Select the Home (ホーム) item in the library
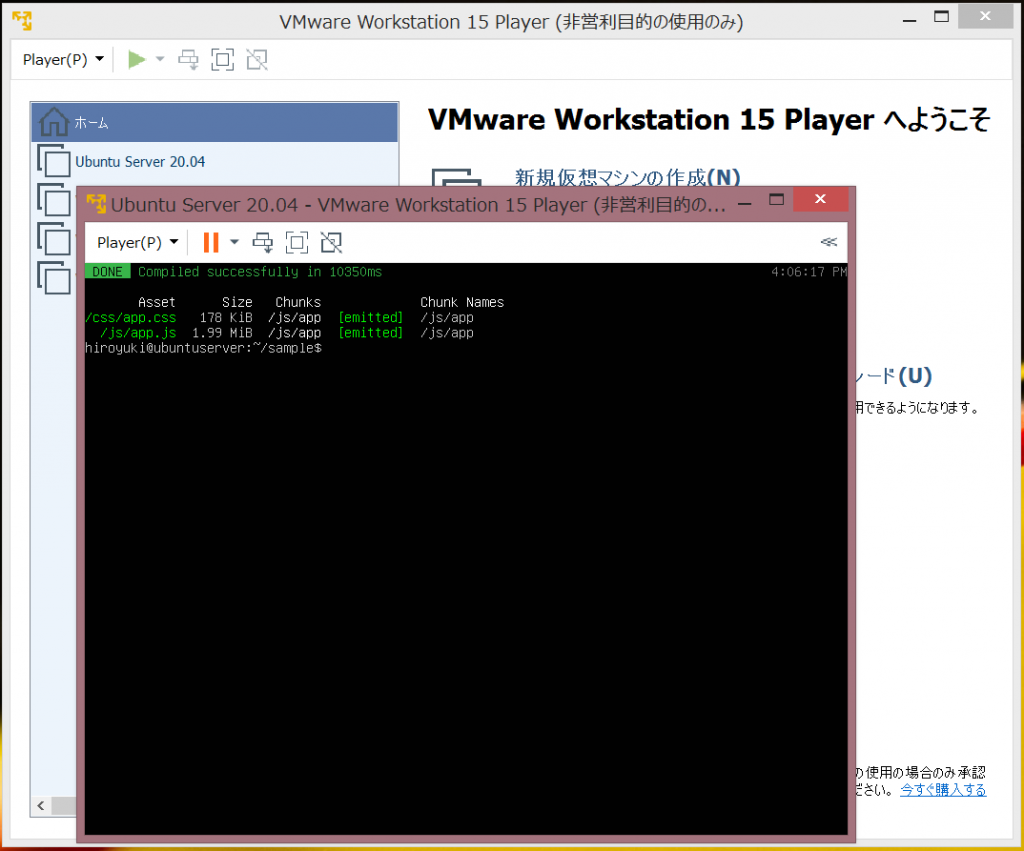The width and height of the screenshot is (1024, 851). [214, 122]
